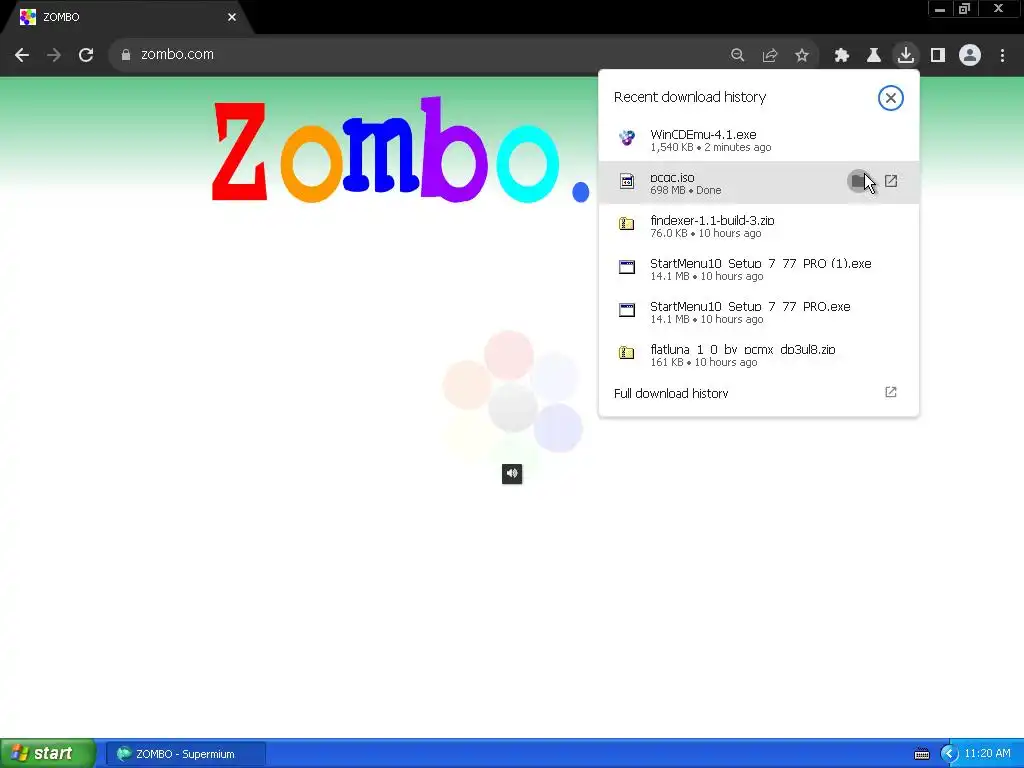The width and height of the screenshot is (1024, 768).
Task: Open the Extensions puzzle icon
Action: pyautogui.click(x=842, y=55)
